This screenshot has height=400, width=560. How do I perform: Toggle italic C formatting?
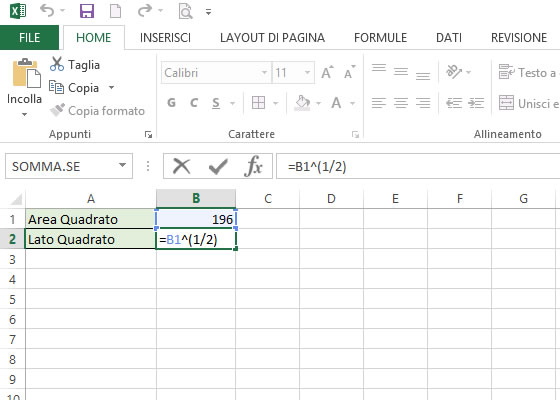[194, 103]
